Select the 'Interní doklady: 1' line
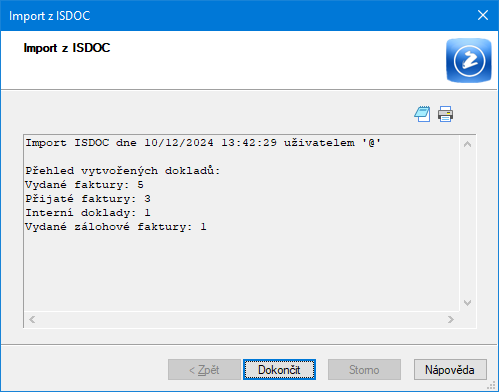Screen dimensions: 499x392 coord(88,213)
